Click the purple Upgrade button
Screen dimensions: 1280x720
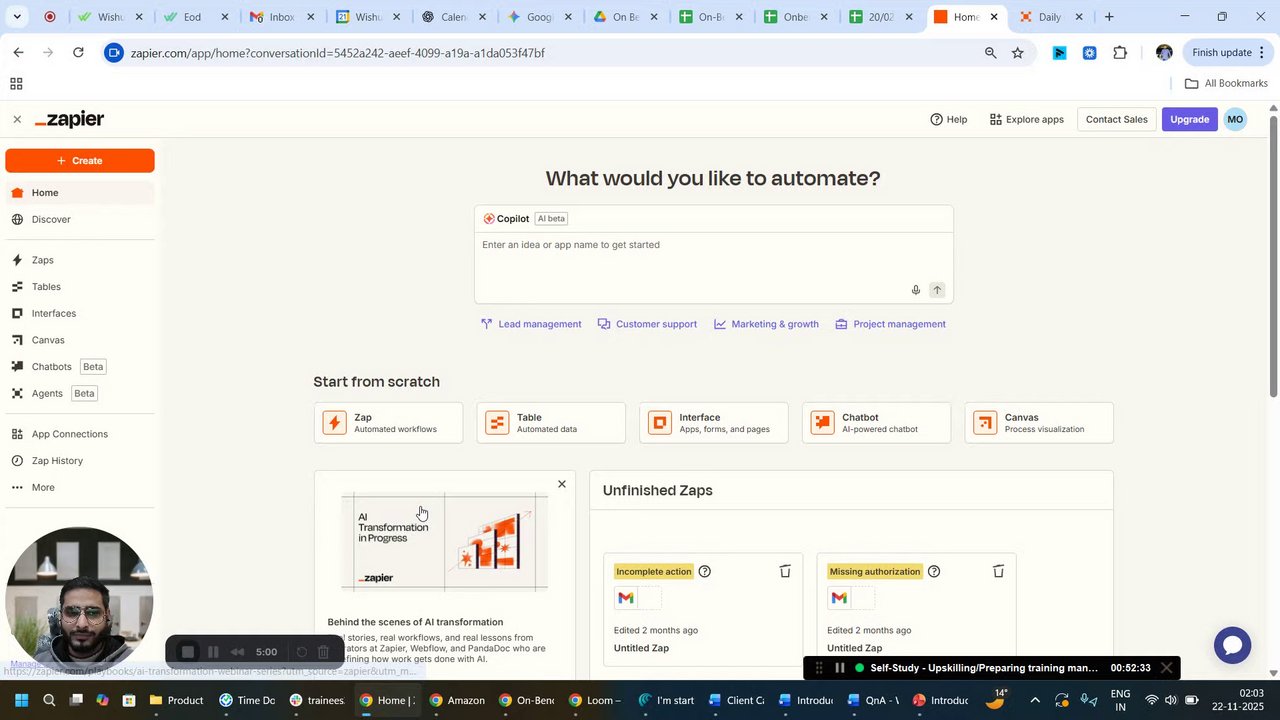point(1189,119)
